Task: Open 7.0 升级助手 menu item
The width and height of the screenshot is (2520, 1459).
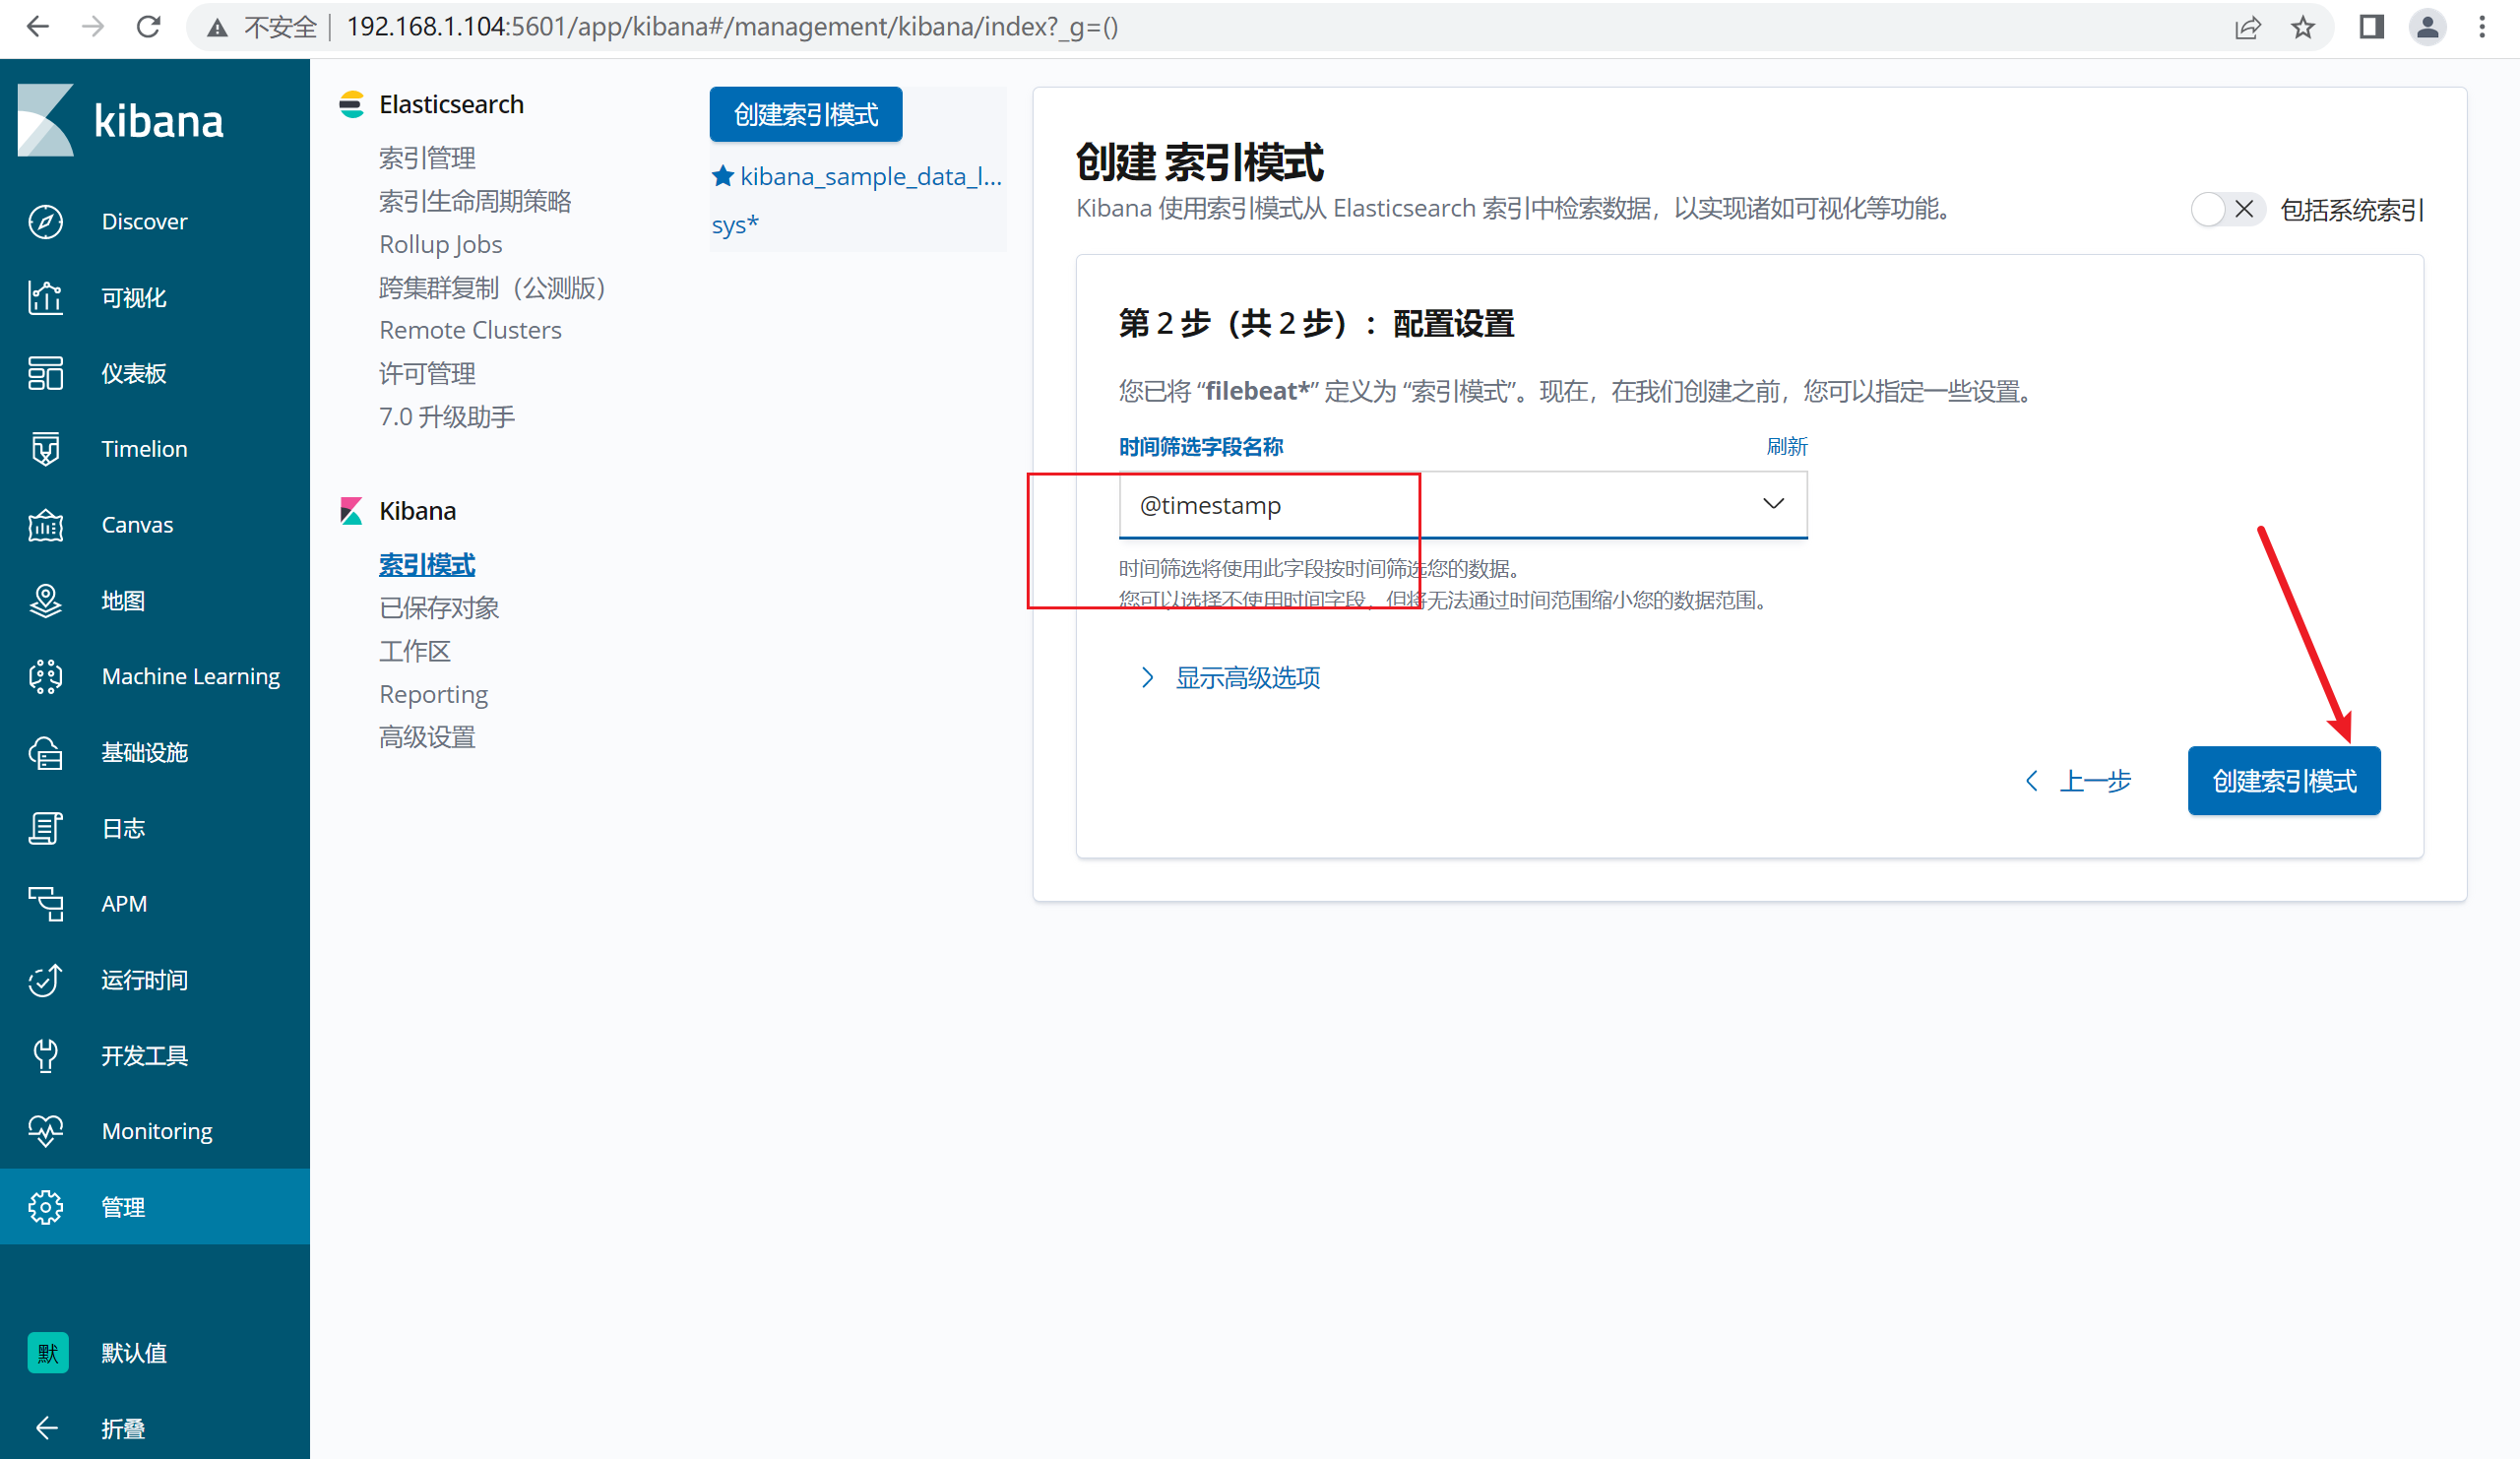Action: point(447,416)
